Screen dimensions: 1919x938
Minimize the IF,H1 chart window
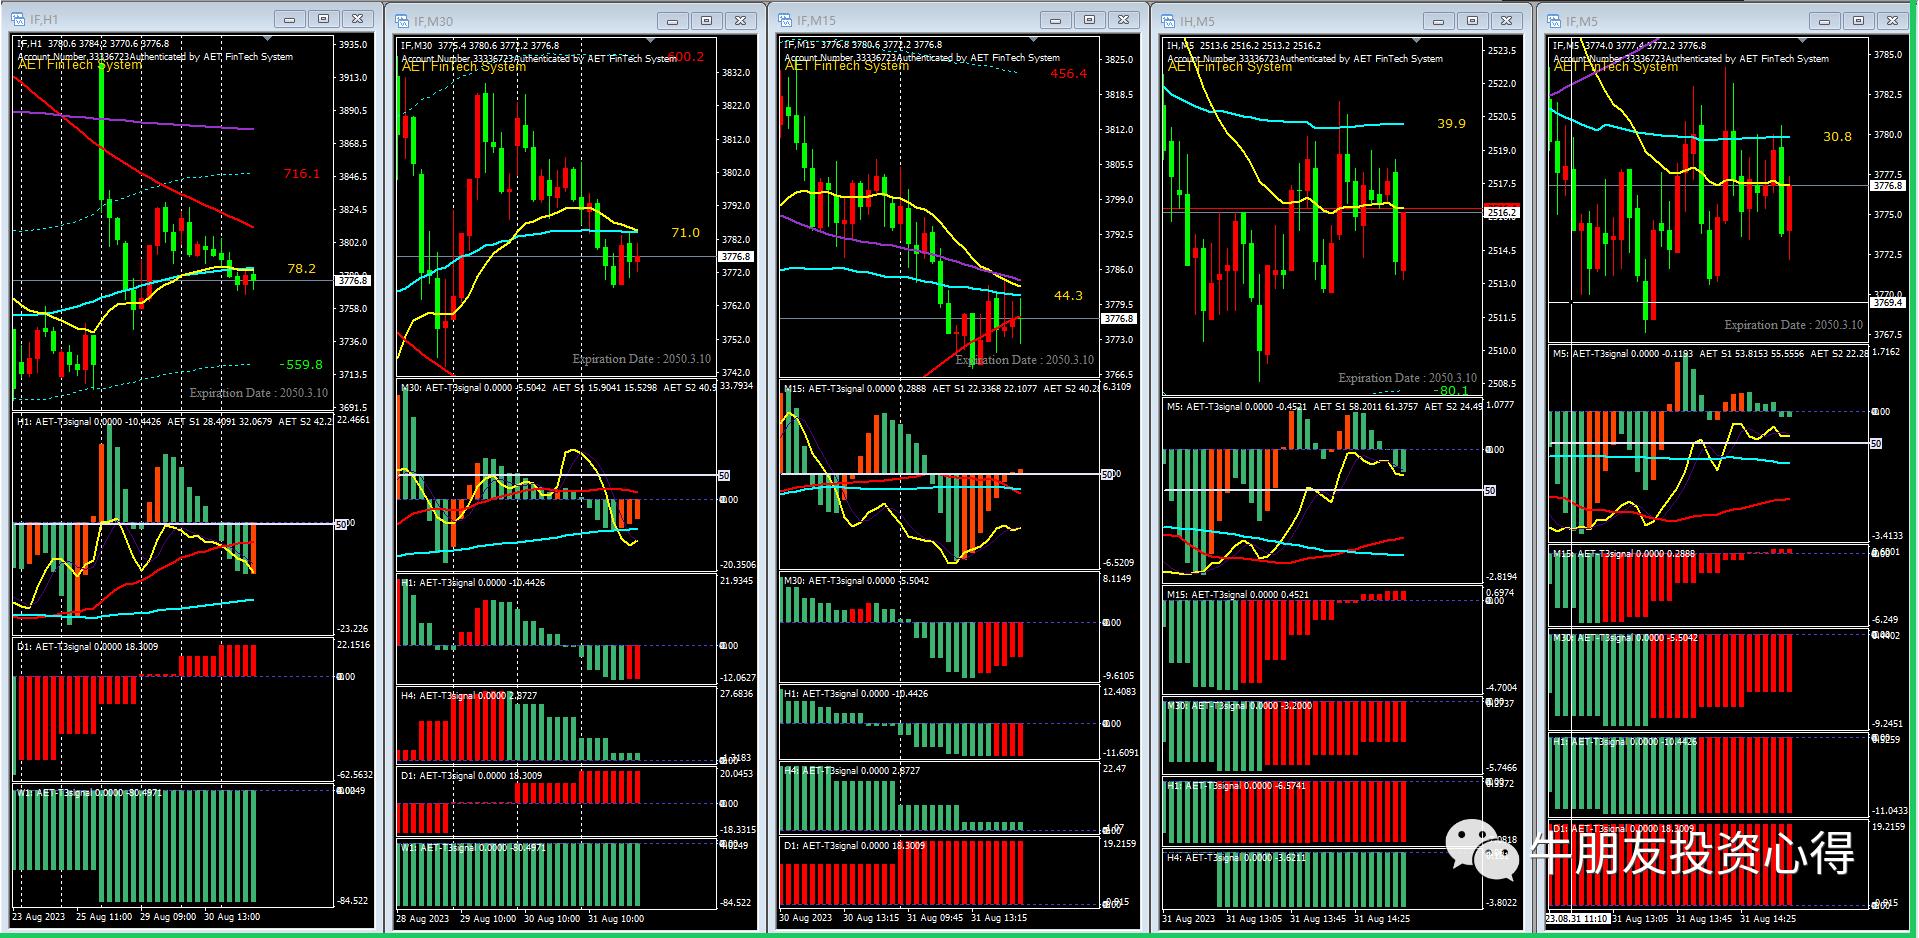[x=290, y=20]
